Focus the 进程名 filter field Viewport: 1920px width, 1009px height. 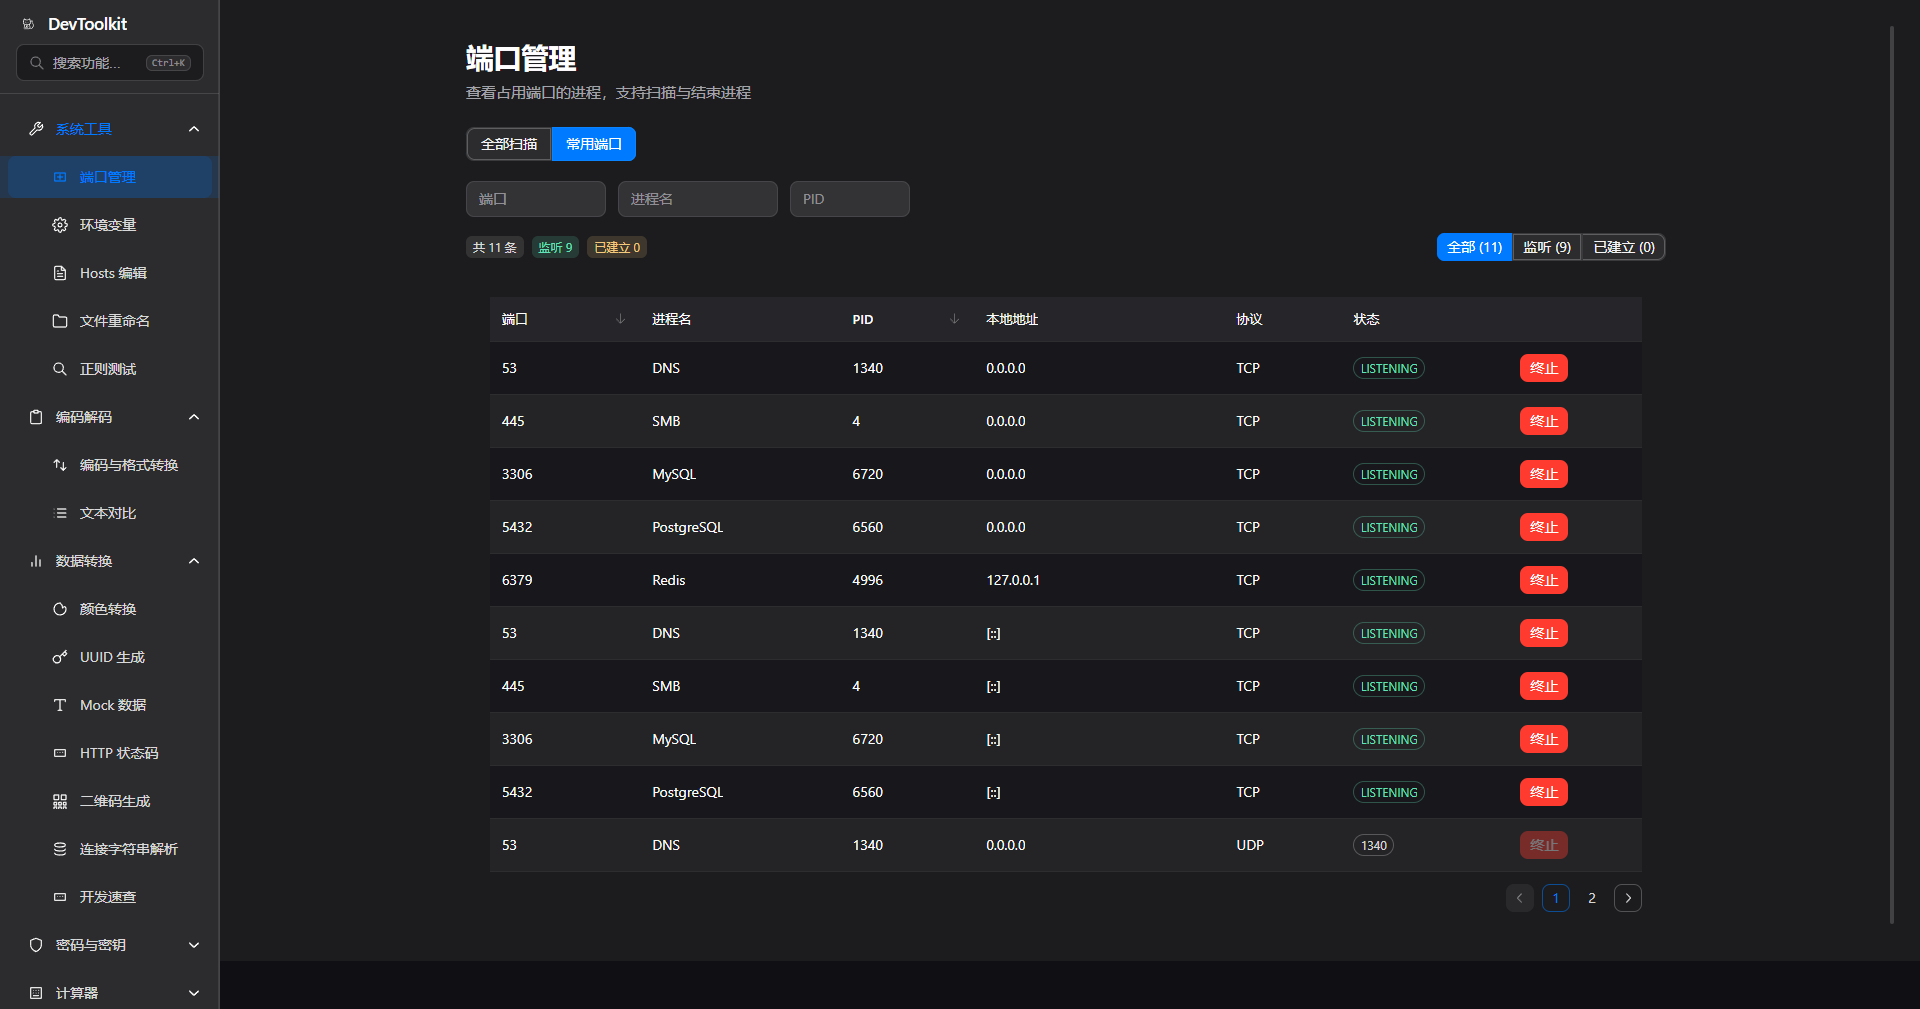click(697, 199)
